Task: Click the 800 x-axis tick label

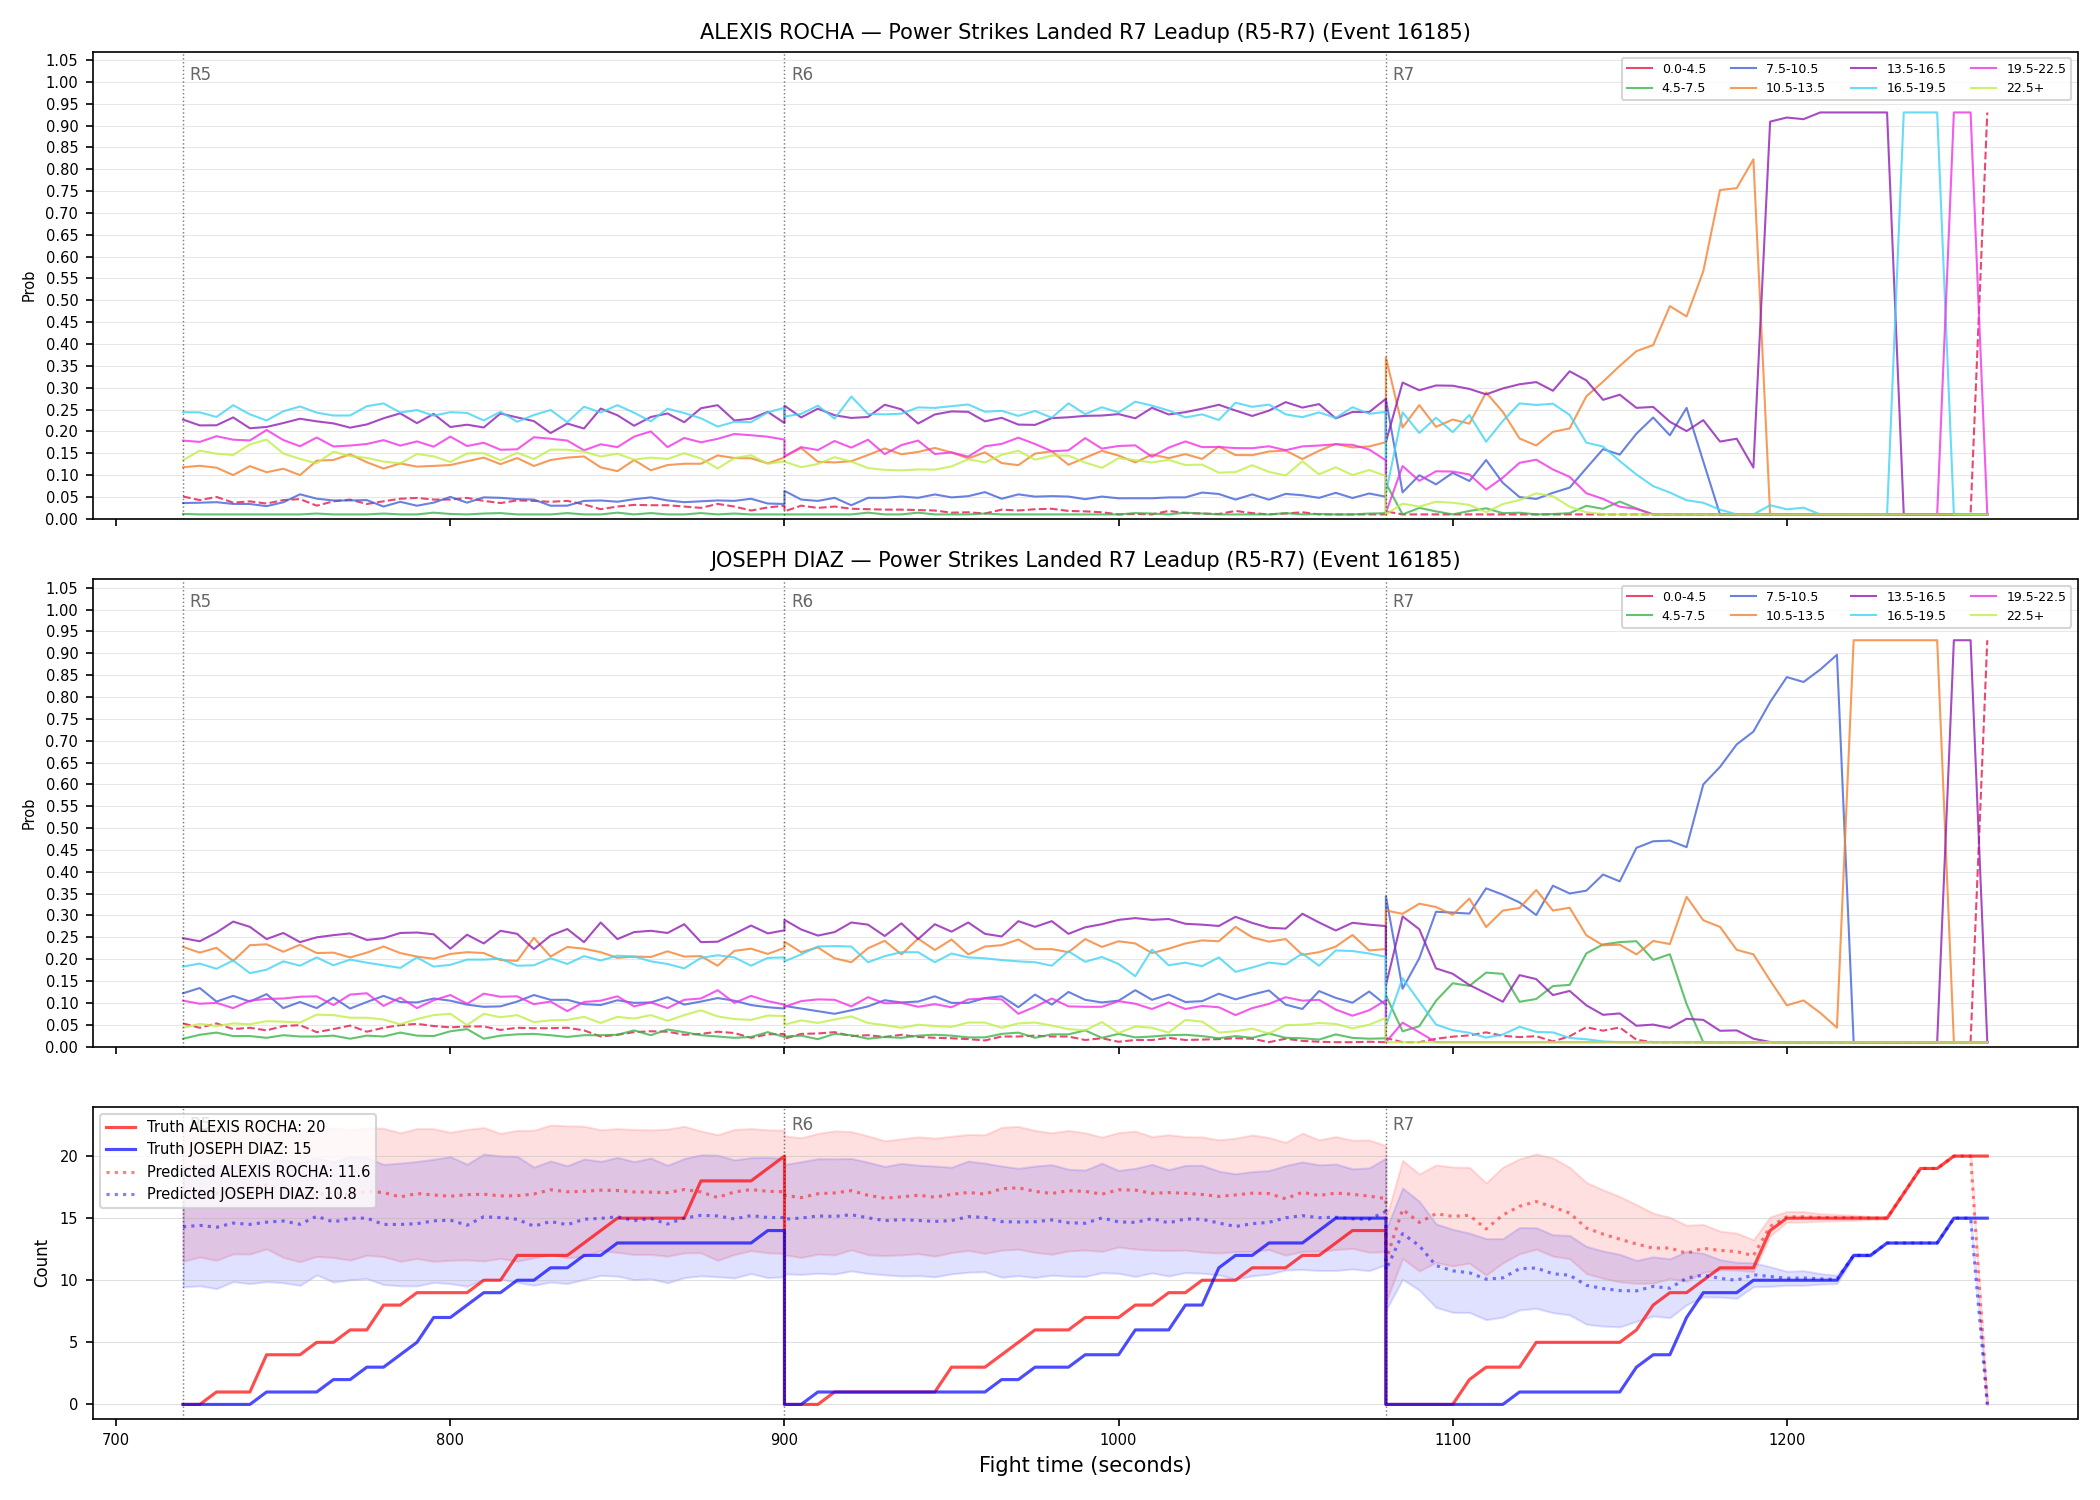Action: (x=450, y=1439)
